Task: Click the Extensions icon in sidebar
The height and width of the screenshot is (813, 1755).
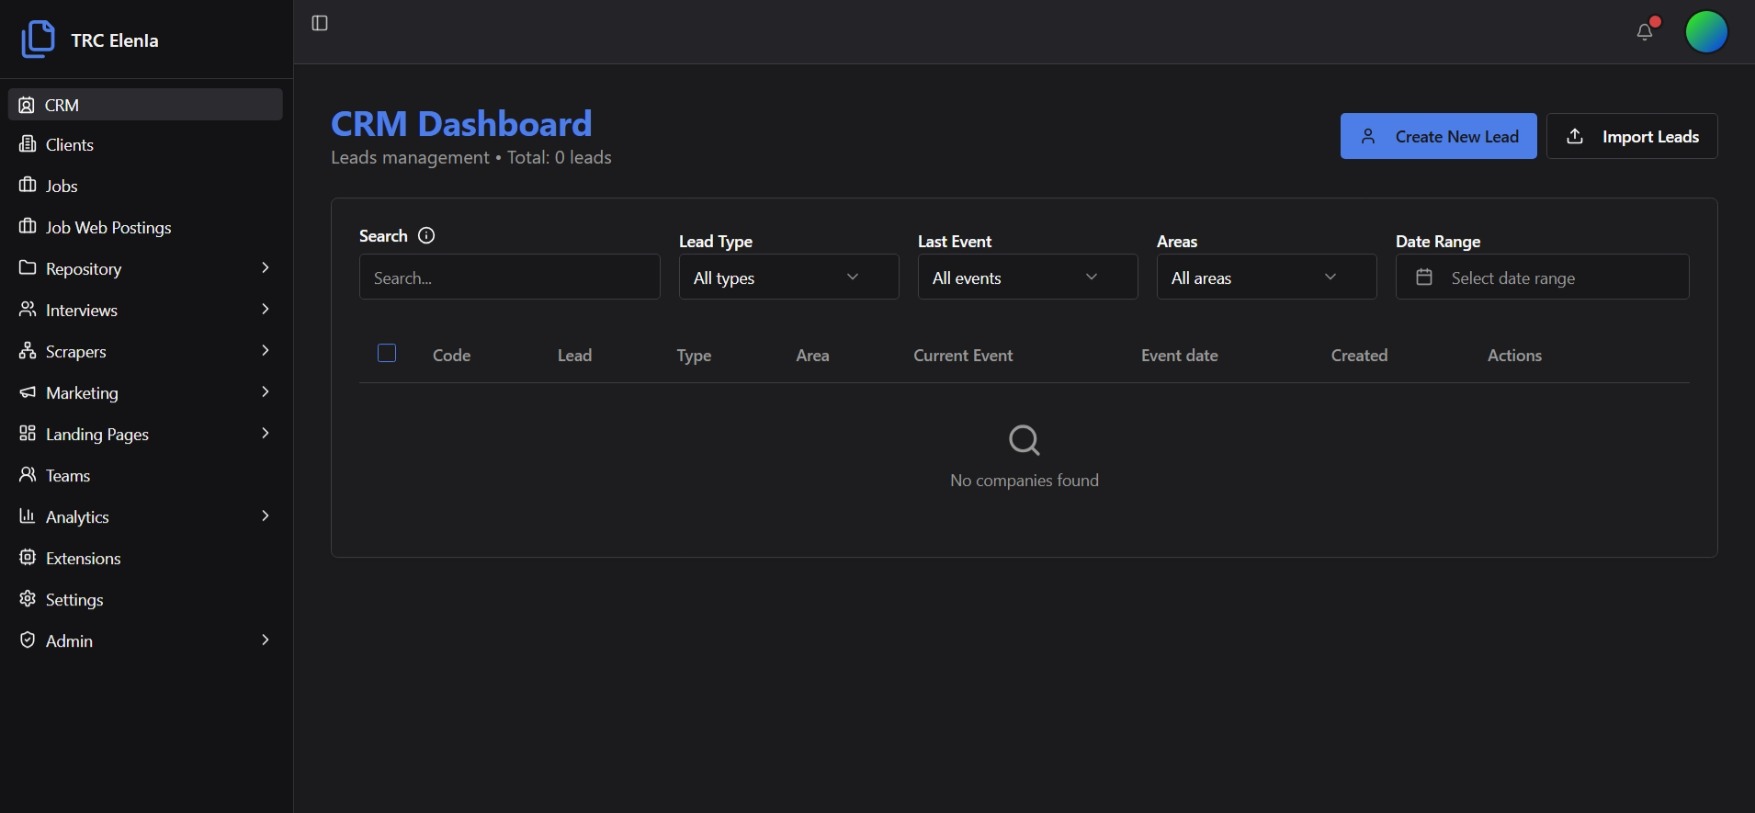Action: 28,558
